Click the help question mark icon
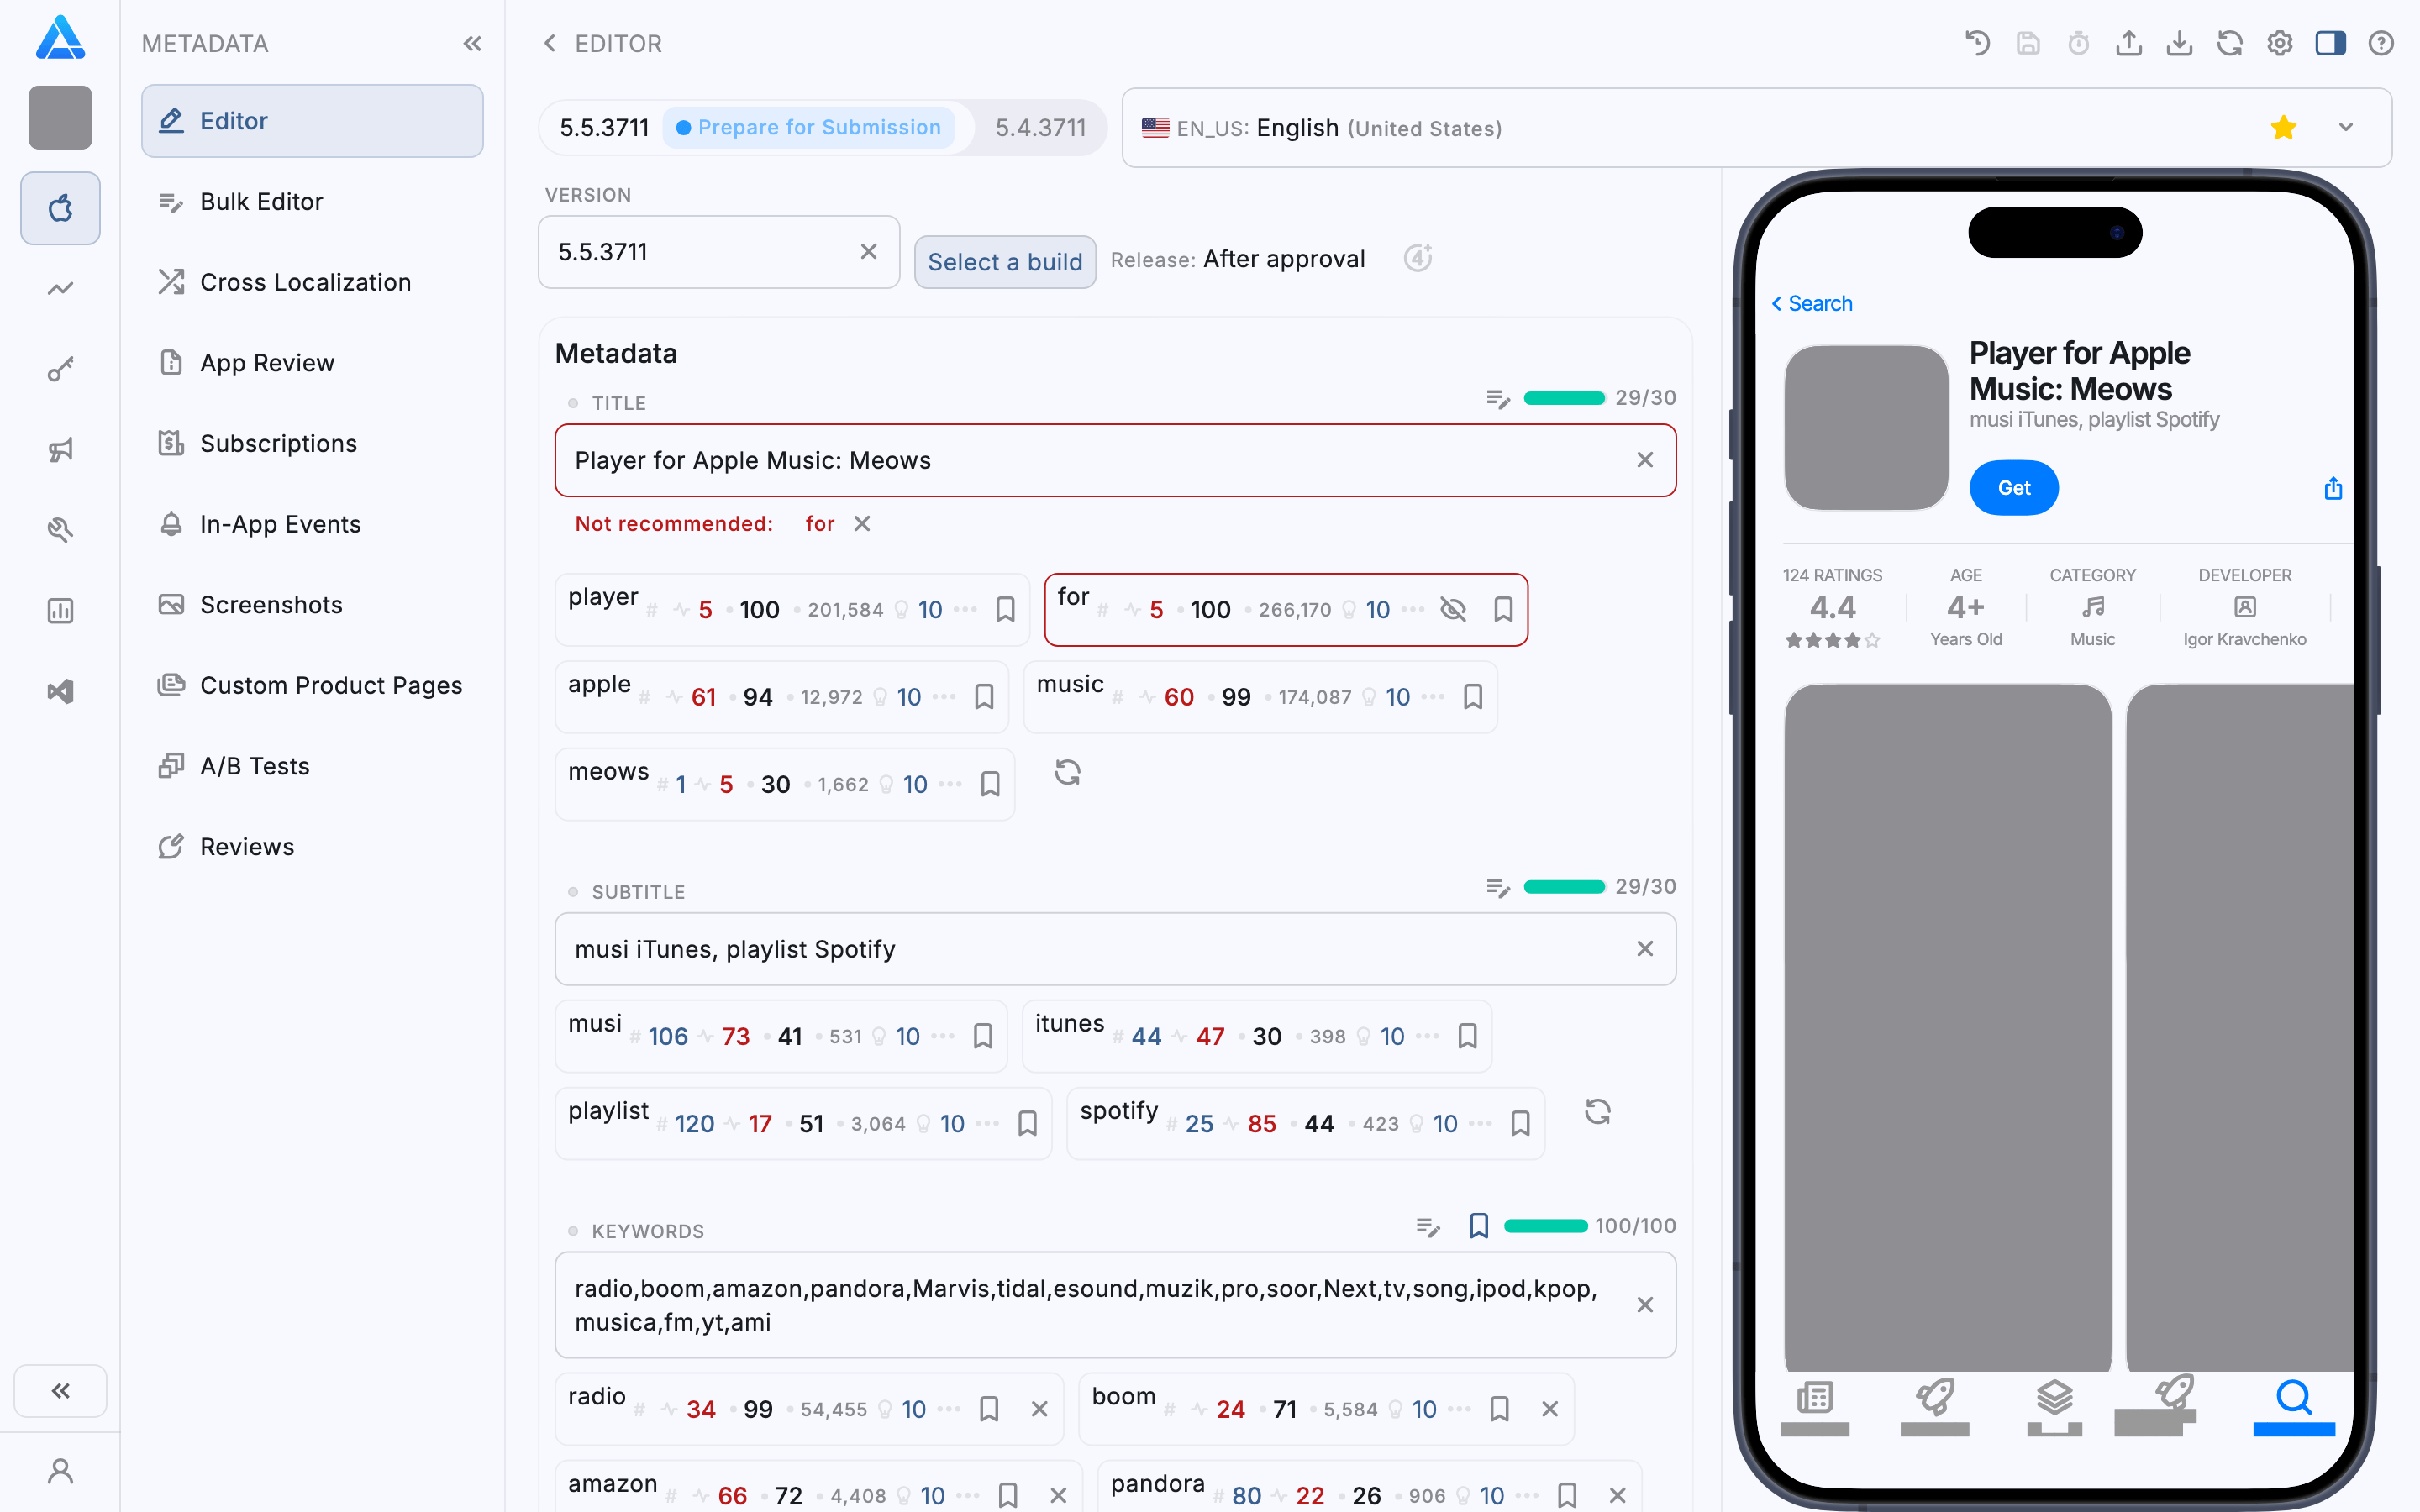 click(2381, 43)
